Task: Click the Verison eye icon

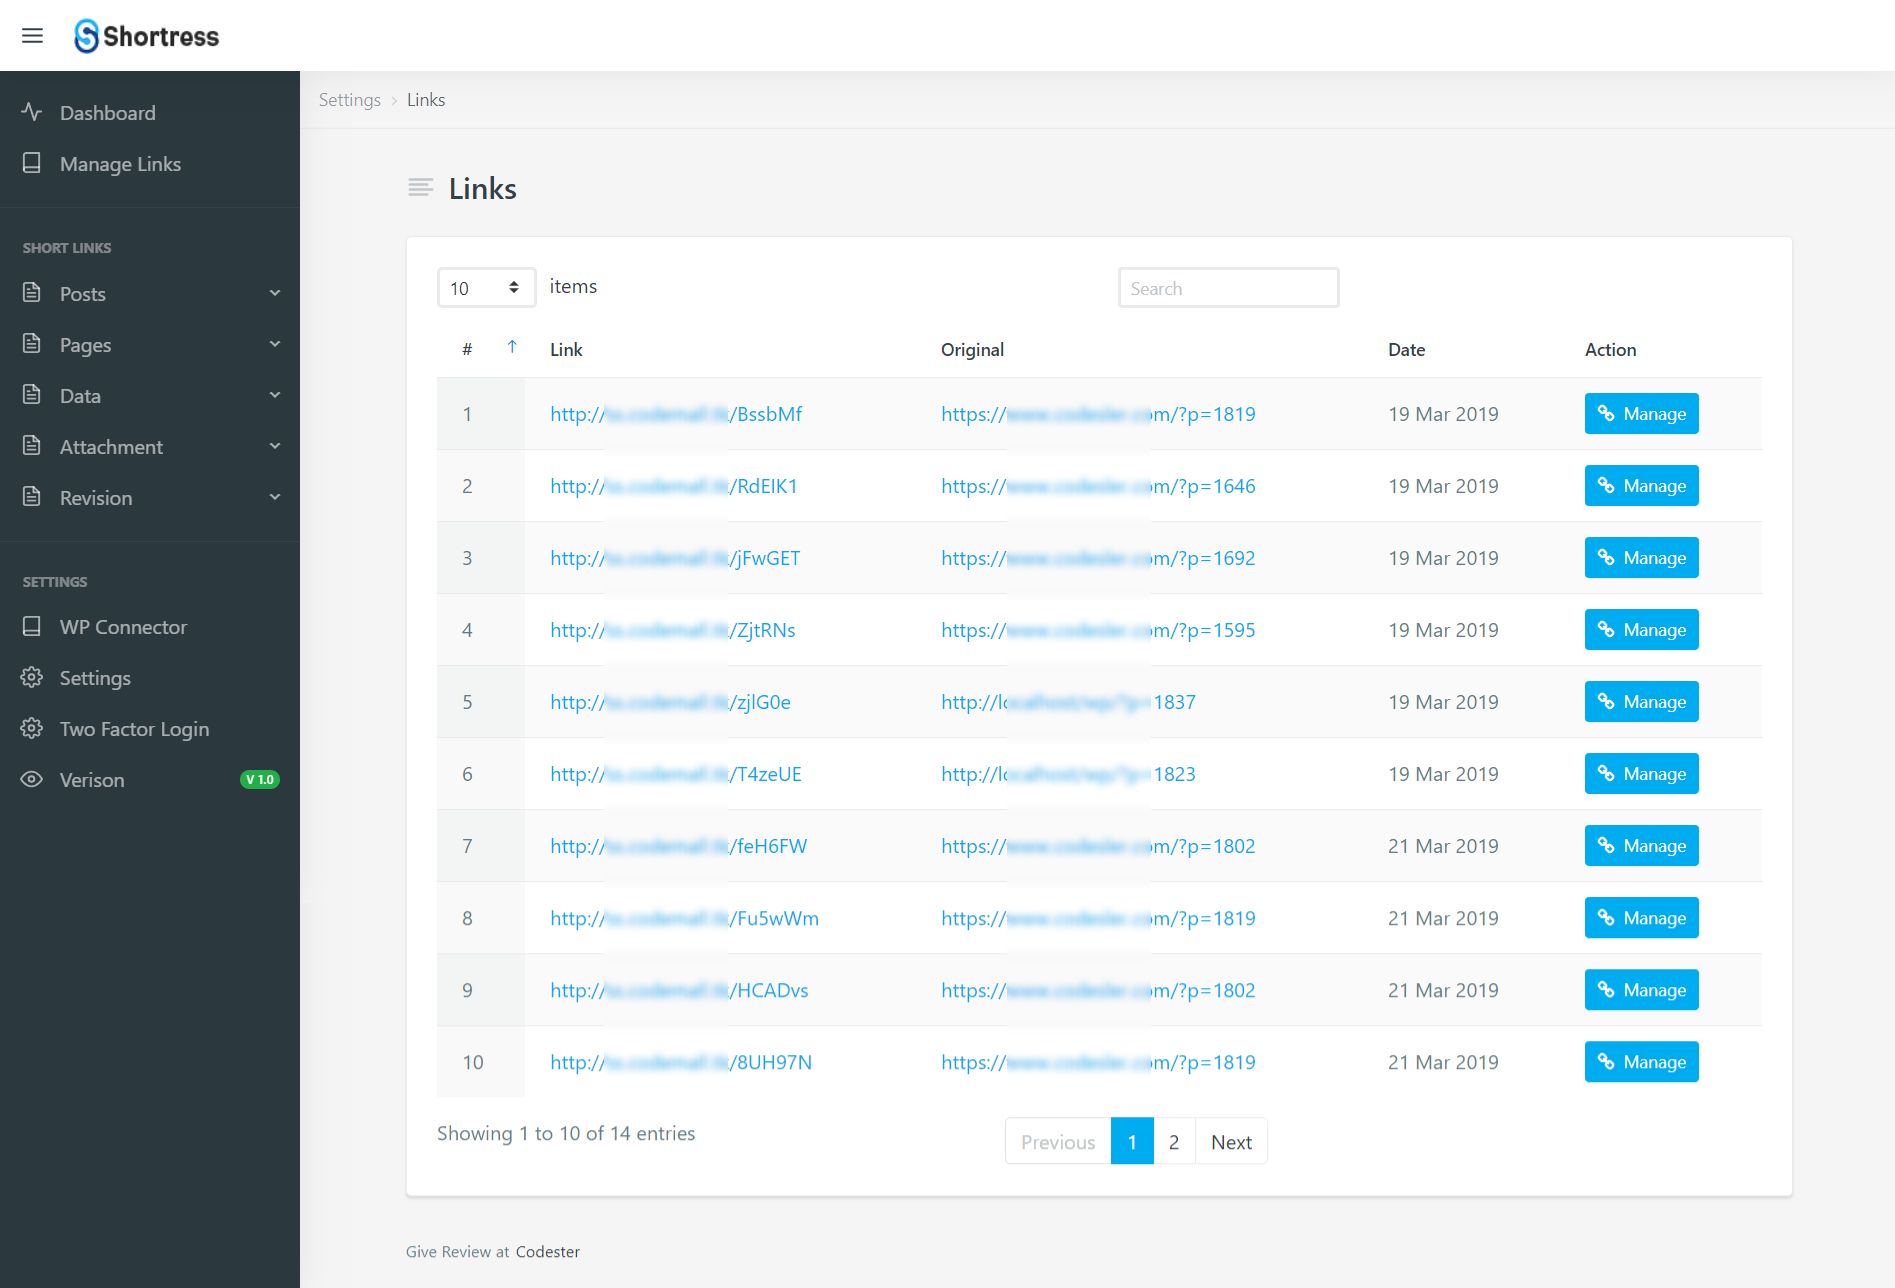Action: pos(32,780)
